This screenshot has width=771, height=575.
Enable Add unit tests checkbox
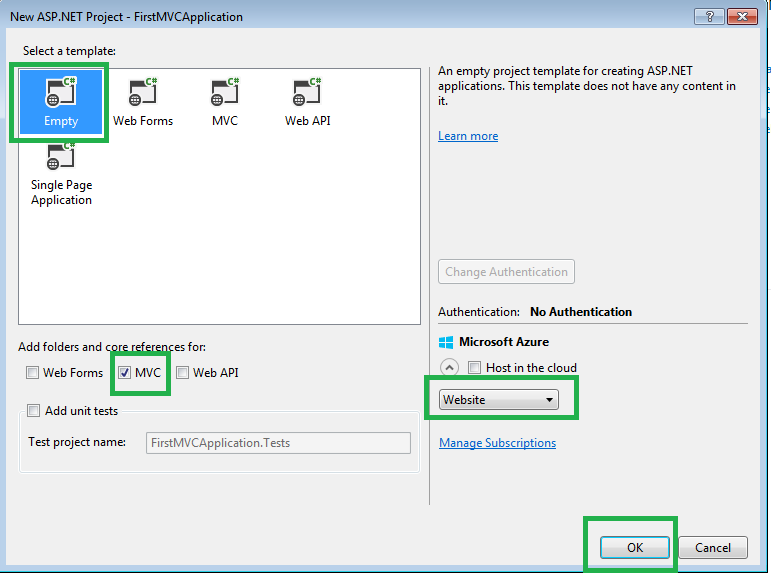point(33,411)
